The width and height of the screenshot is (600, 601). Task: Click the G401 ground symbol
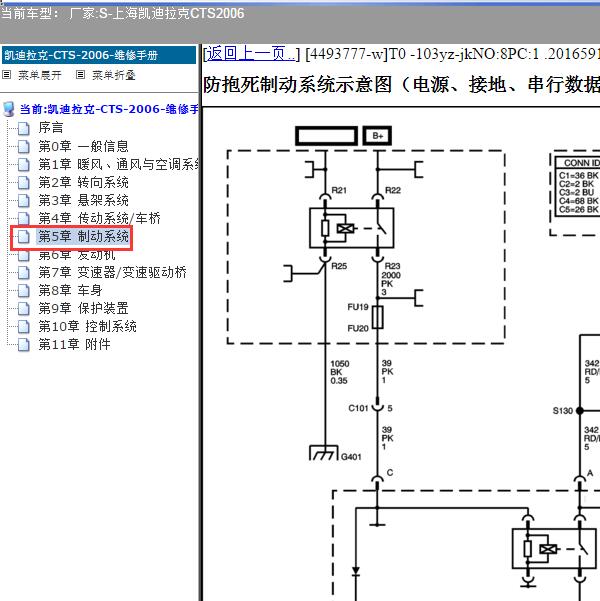tap(324, 453)
